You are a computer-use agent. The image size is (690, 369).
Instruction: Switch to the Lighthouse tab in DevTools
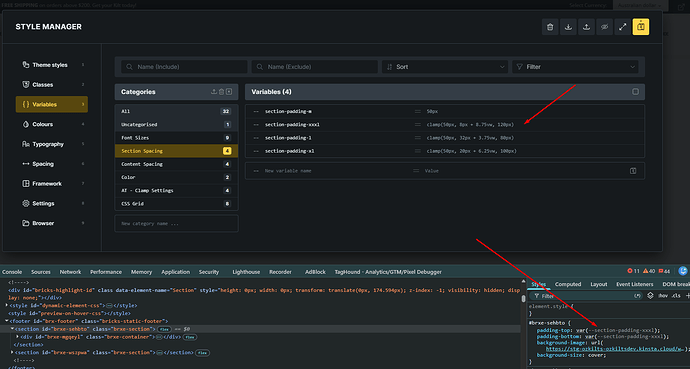pos(246,272)
